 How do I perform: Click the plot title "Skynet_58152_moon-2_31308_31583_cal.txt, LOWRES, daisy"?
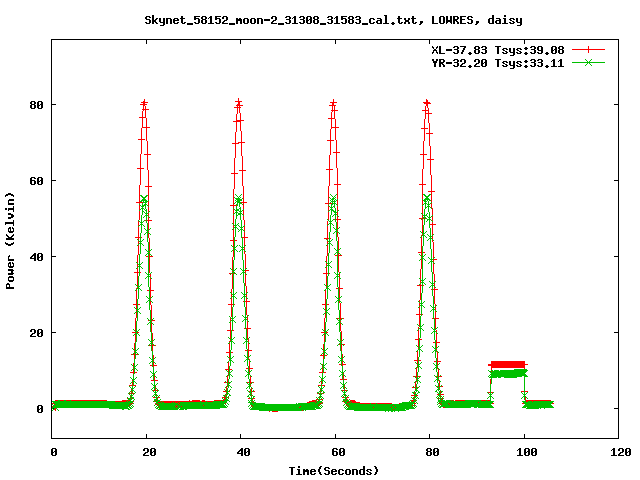(x=333, y=20)
